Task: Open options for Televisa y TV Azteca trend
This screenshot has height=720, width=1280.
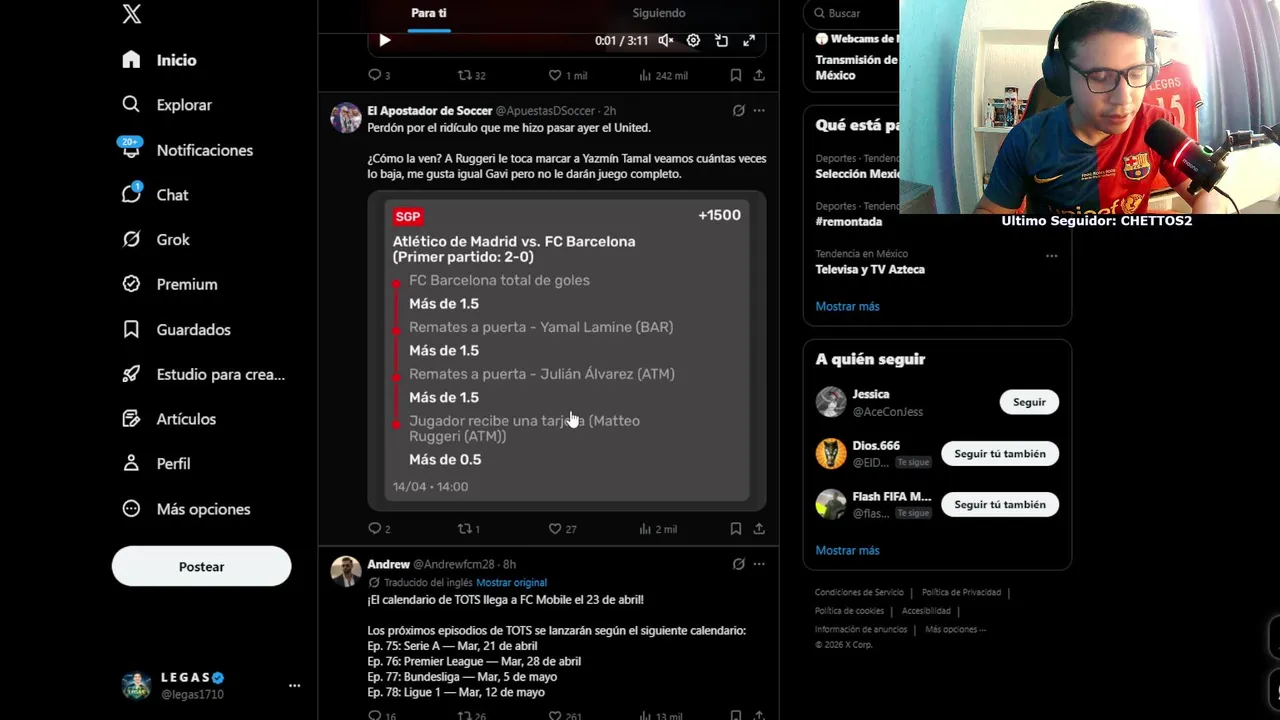Action: click(x=1051, y=256)
